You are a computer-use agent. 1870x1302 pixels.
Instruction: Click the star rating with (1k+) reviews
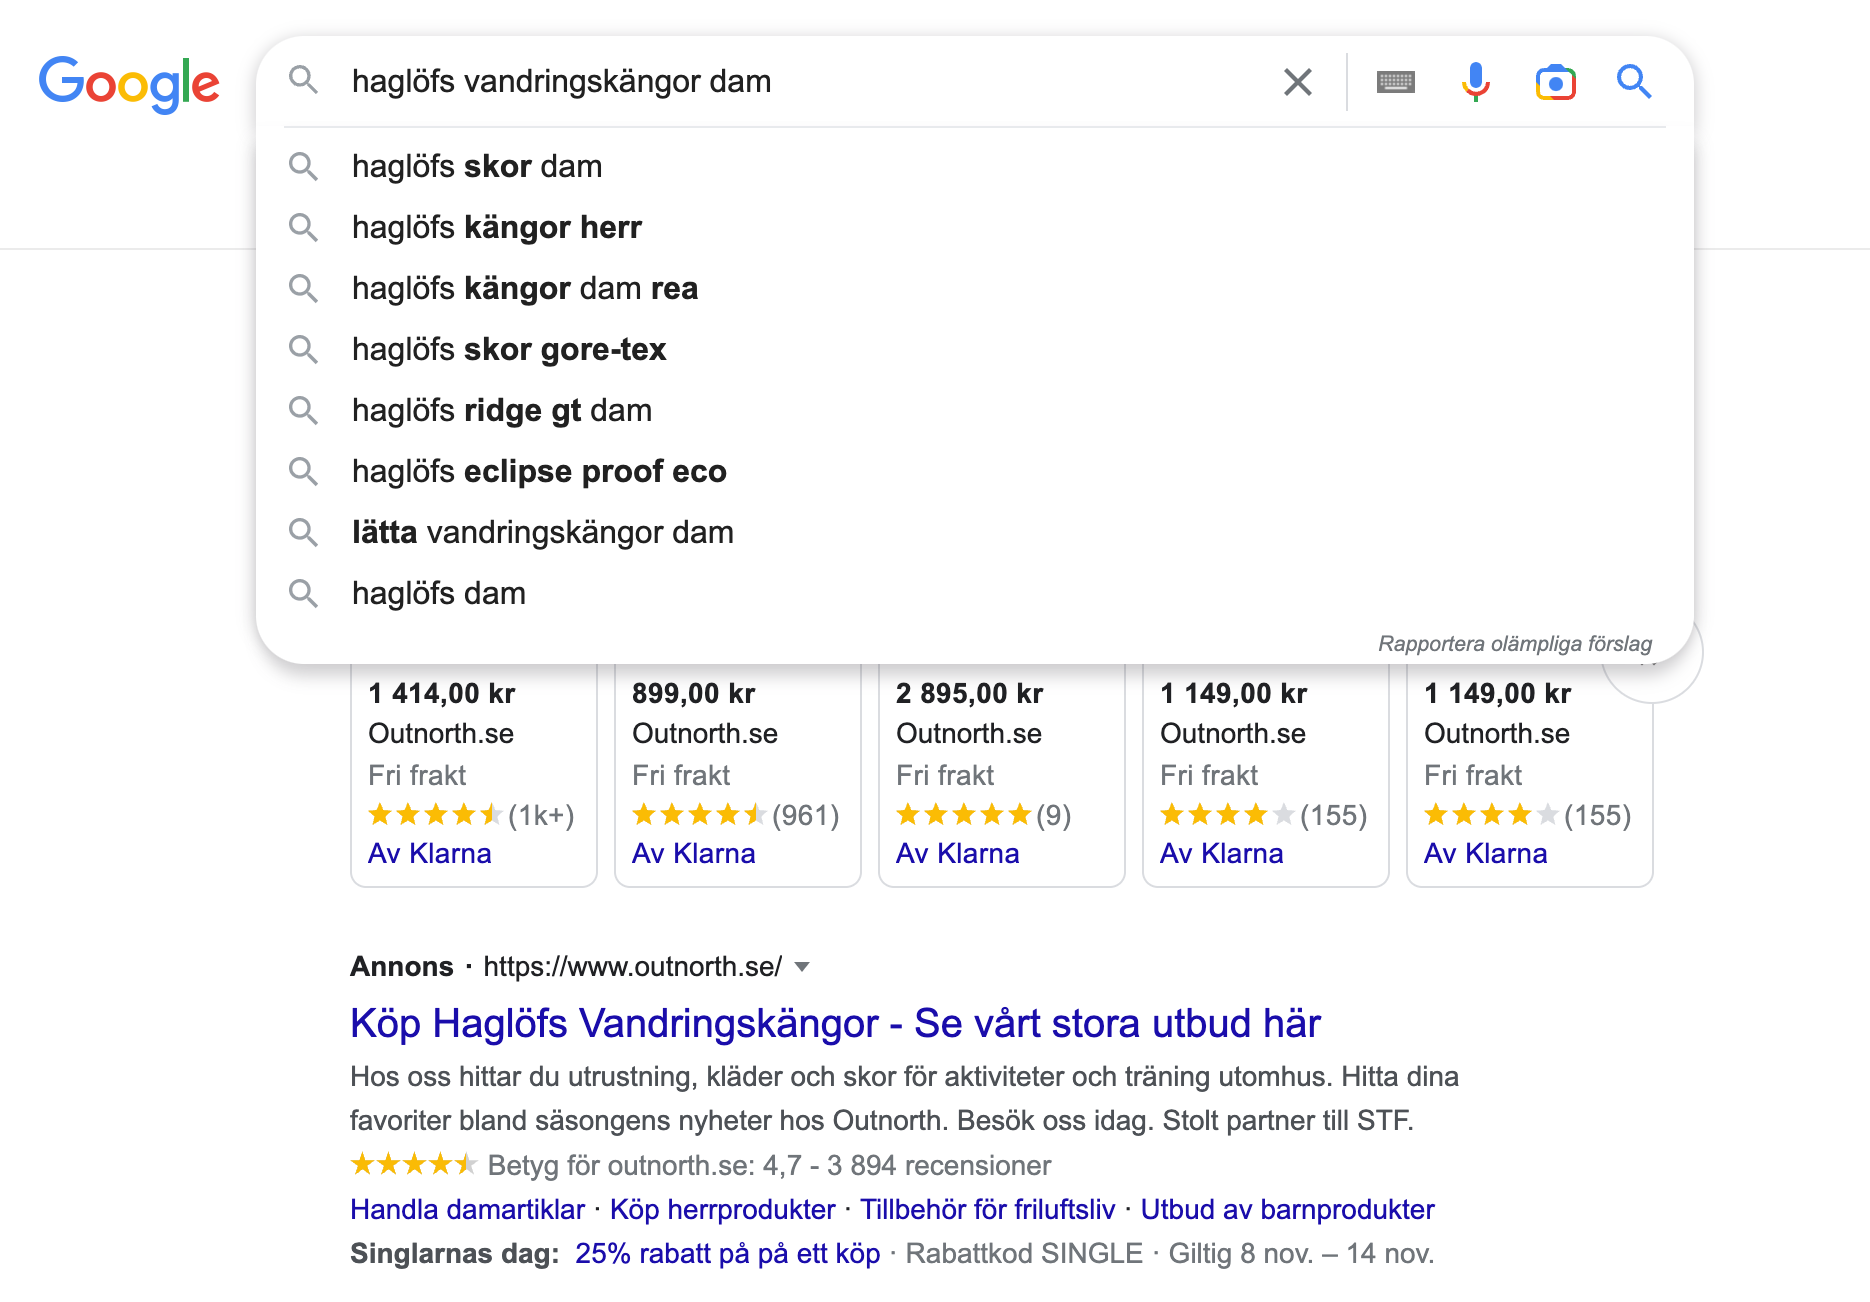(472, 815)
